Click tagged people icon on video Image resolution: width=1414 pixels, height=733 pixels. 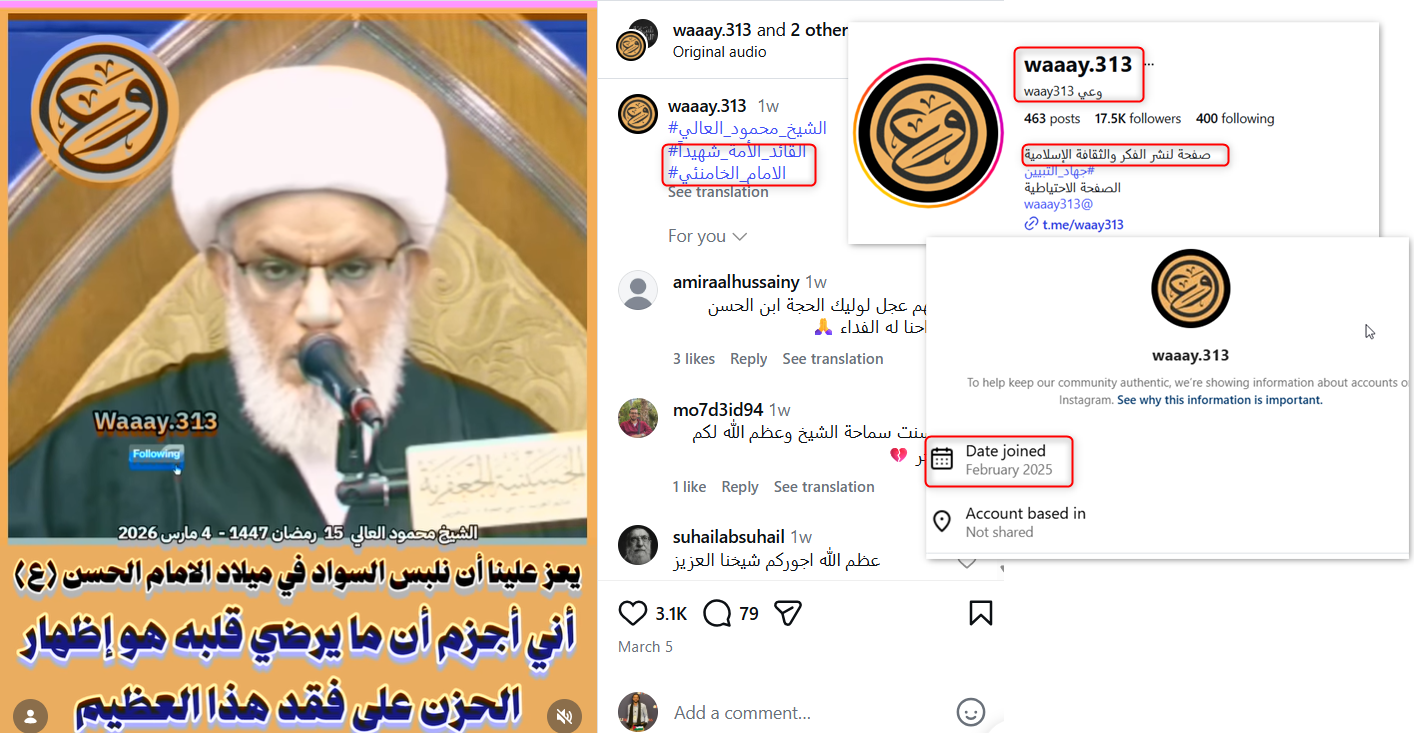[31, 716]
